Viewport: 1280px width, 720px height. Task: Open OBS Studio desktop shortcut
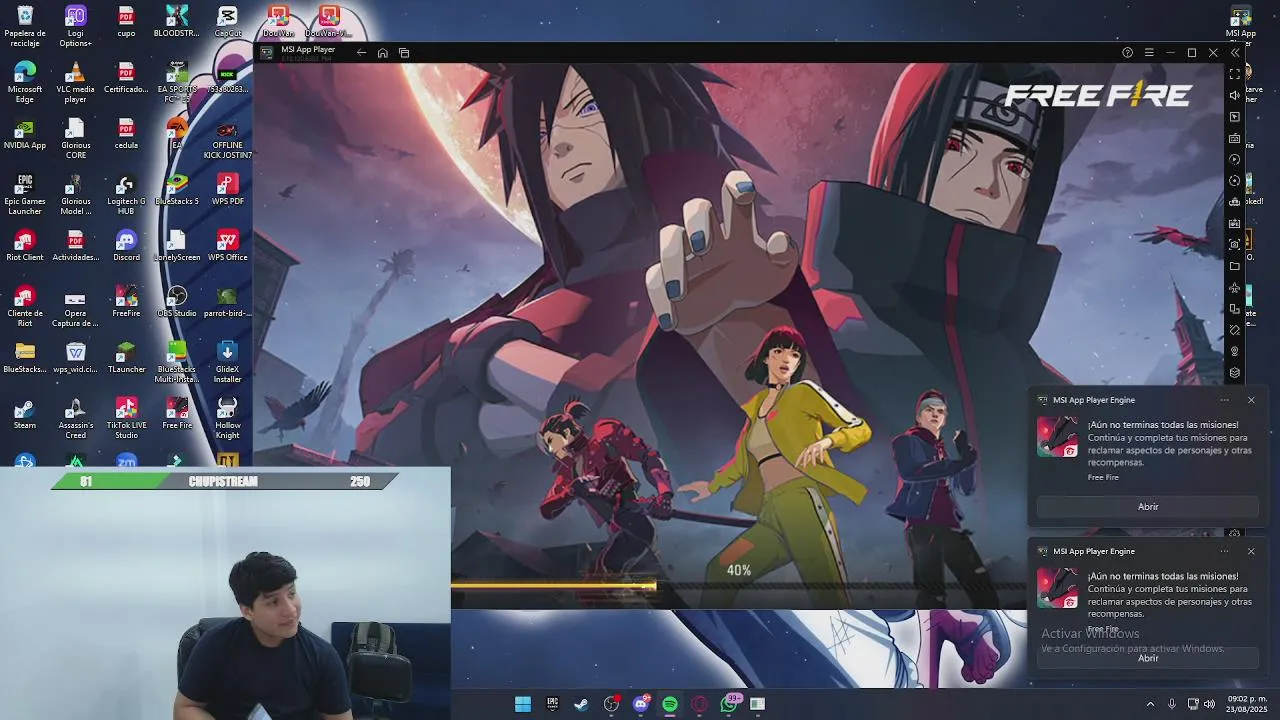[177, 302]
